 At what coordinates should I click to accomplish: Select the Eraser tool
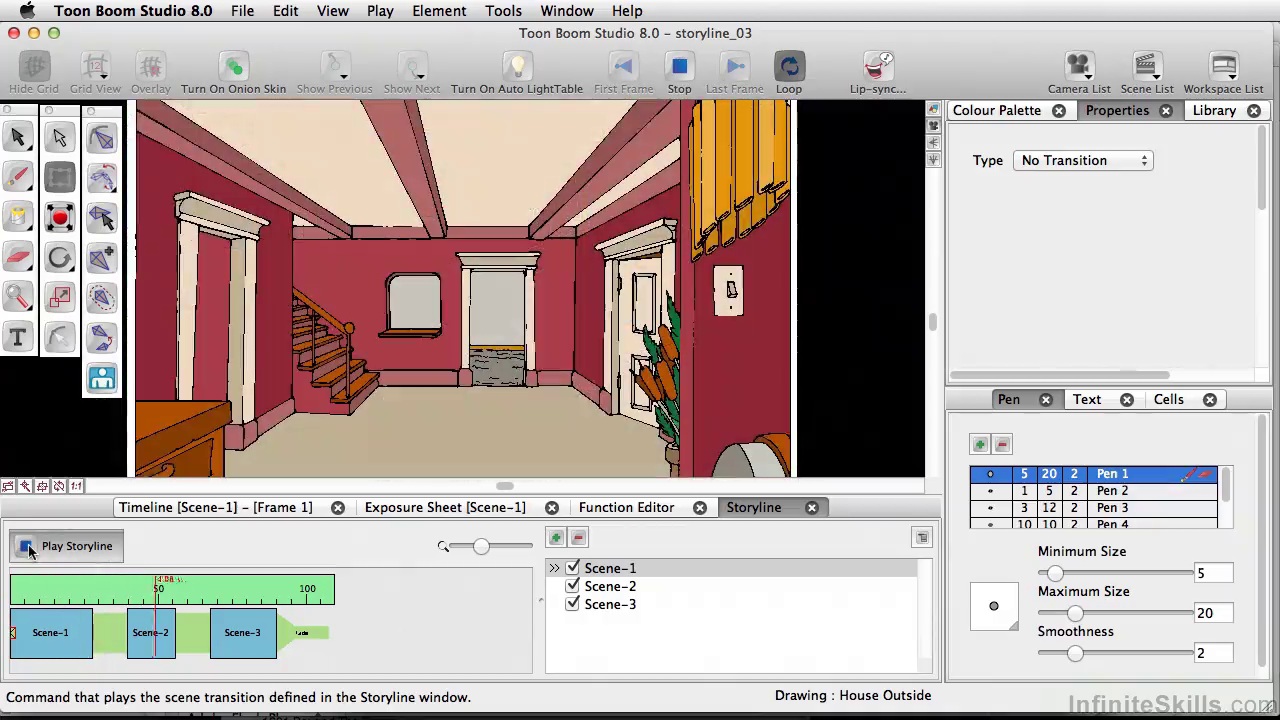(x=18, y=257)
